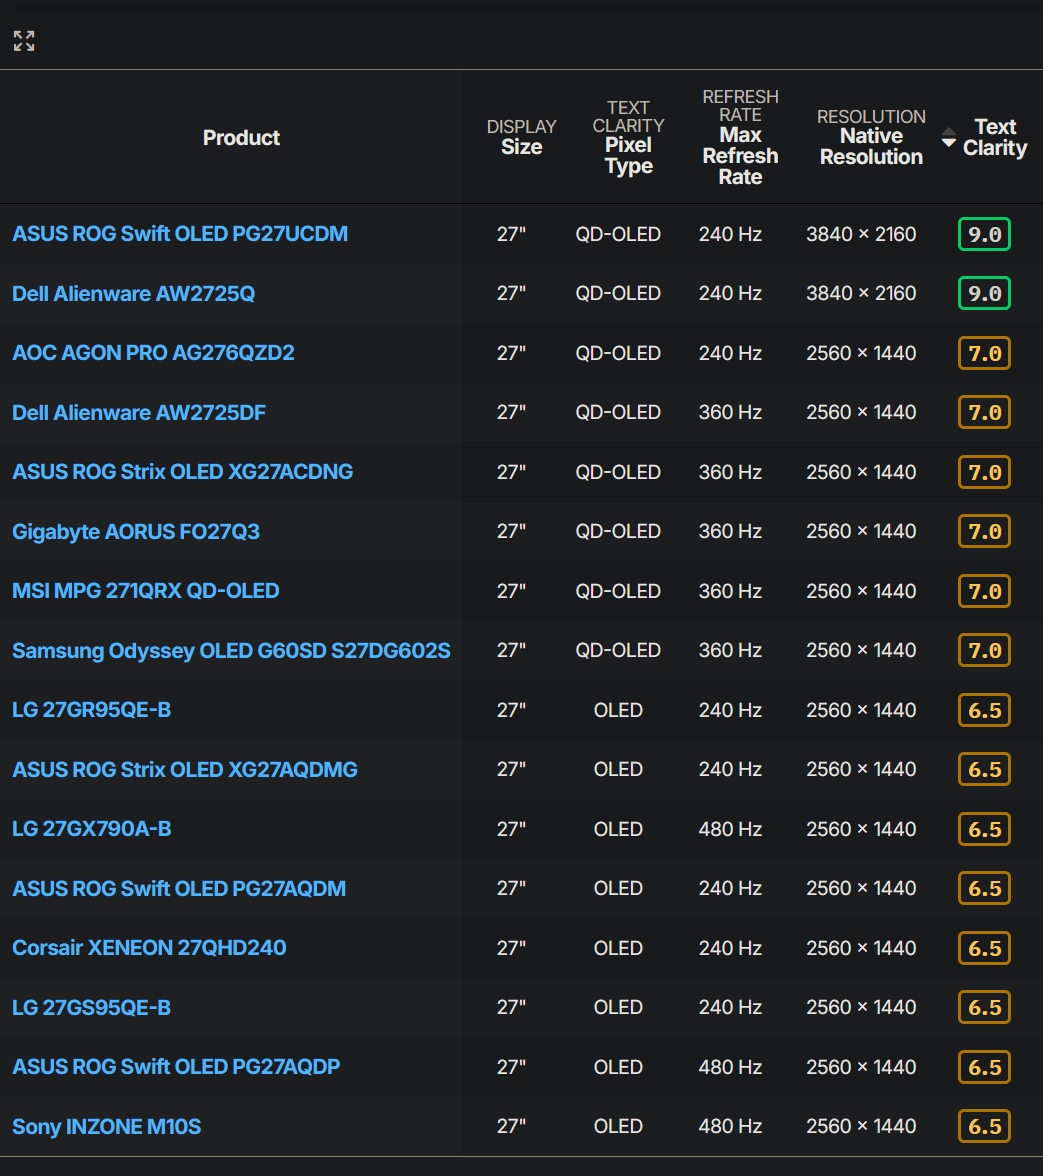1043x1176 pixels.
Task: Open Dell Alienware AW2725Q product link
Action: (133, 293)
